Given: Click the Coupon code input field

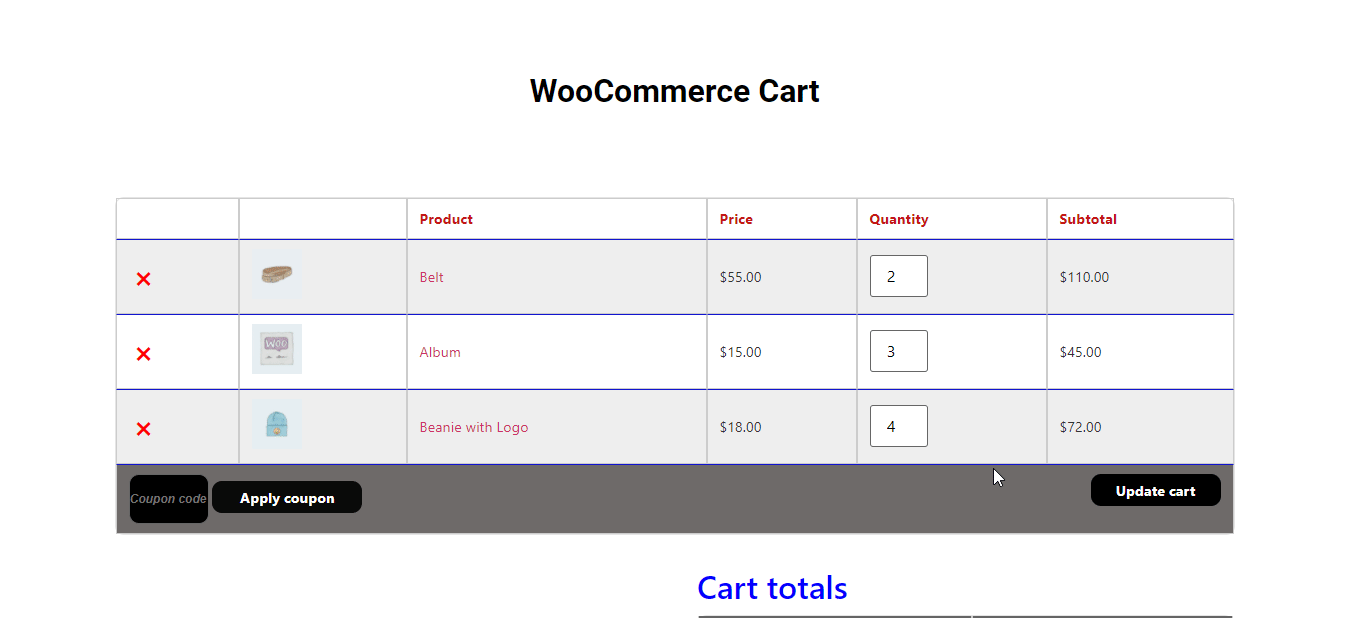Looking at the screenshot, I should (168, 499).
